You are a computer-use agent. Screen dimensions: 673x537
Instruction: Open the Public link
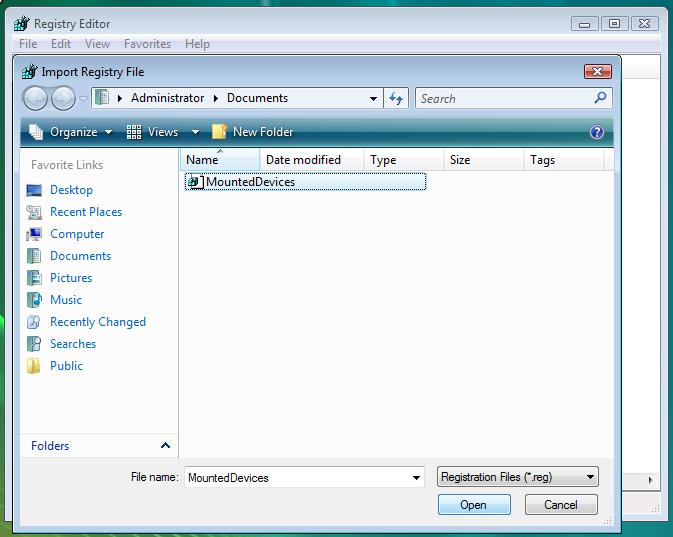[x=67, y=366]
